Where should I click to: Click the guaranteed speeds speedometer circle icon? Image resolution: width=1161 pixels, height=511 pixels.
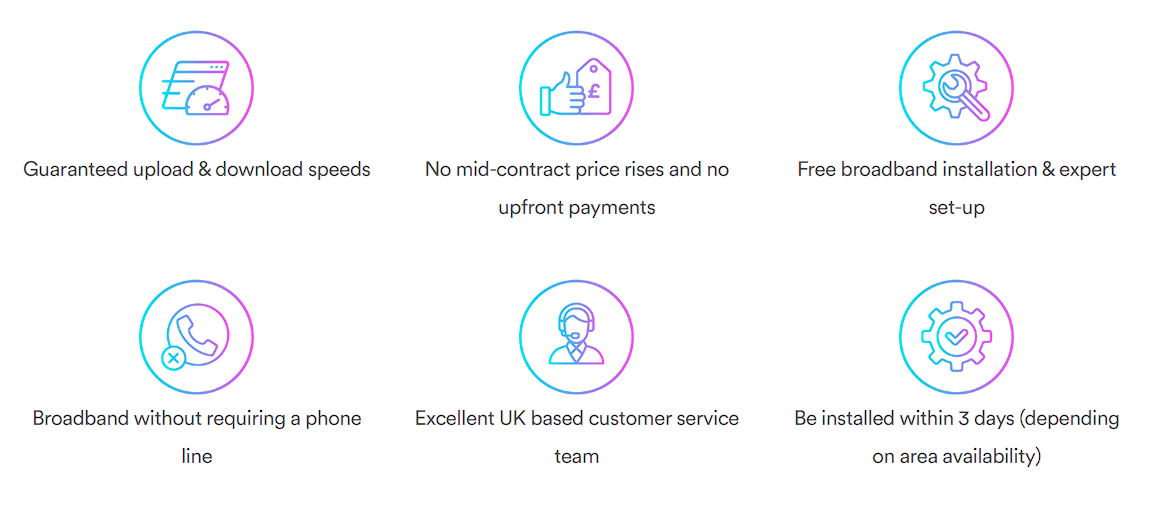pyautogui.click(x=196, y=88)
